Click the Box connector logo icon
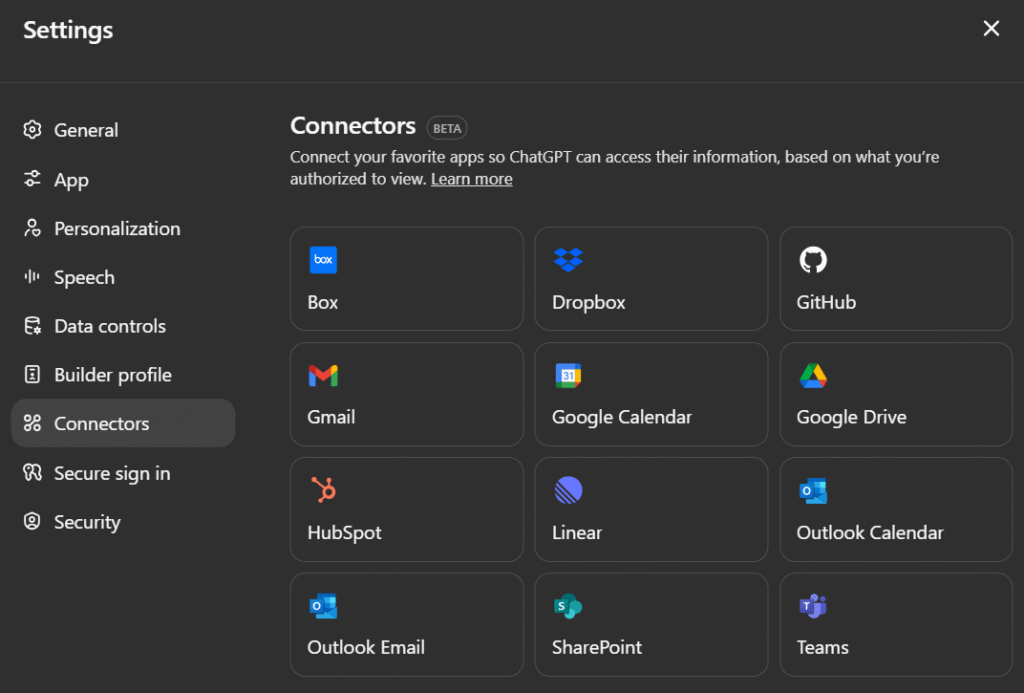The width and height of the screenshot is (1024, 693). point(323,260)
